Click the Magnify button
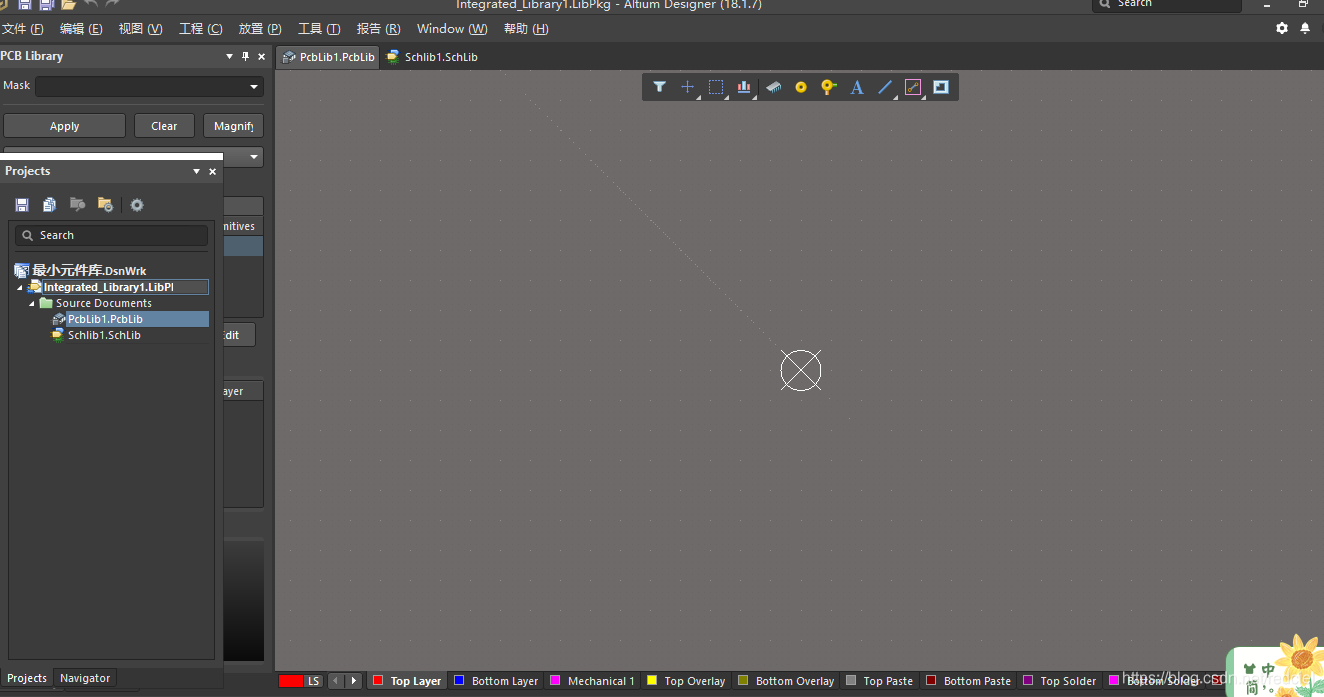This screenshot has width=1324, height=697. tap(234, 126)
